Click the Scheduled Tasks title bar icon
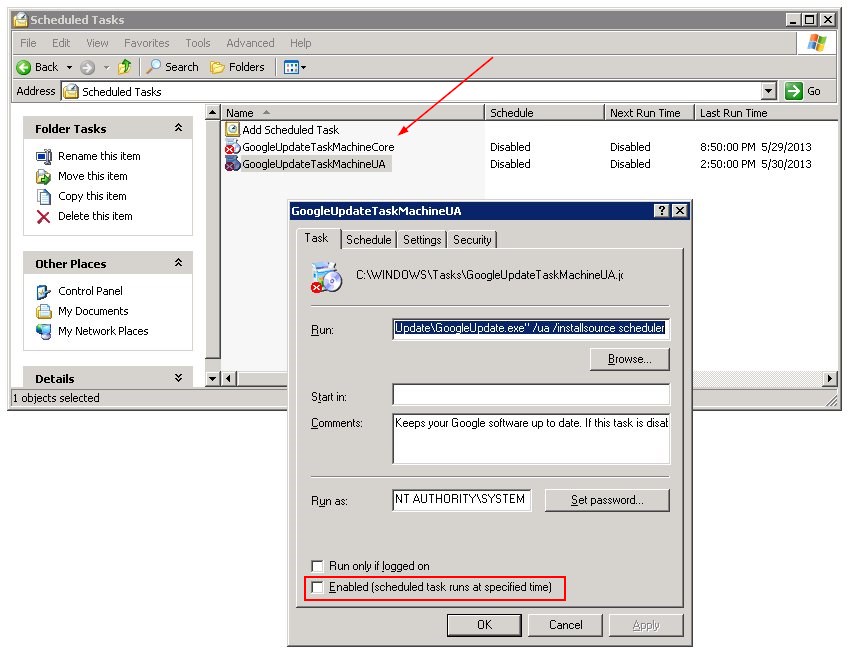Image resolution: width=852 pixels, height=656 pixels. [x=21, y=20]
